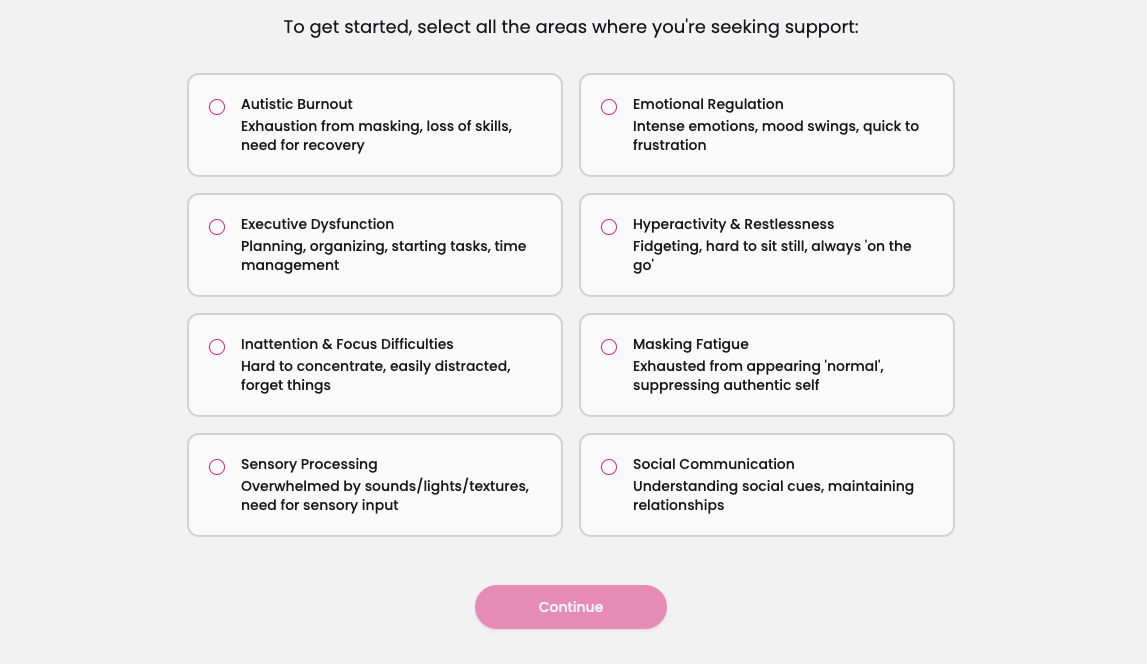This screenshot has height=664, width=1147.
Task: Toggle the Sensory Processing radio circle
Action: pos(217,467)
